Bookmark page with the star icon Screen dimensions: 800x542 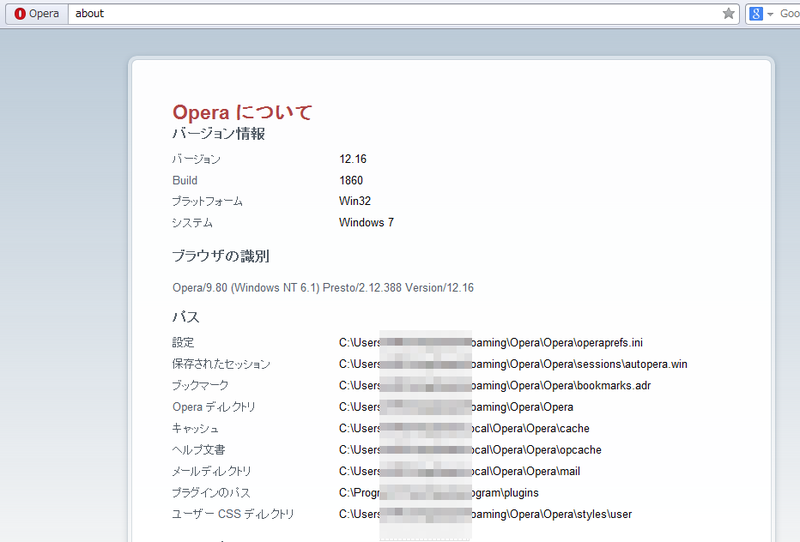[x=729, y=14]
